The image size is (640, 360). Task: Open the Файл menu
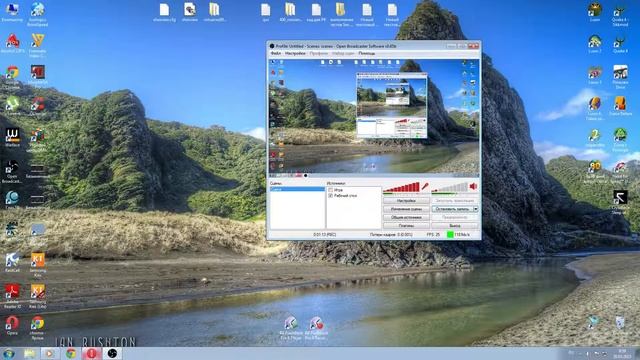tap(276, 53)
